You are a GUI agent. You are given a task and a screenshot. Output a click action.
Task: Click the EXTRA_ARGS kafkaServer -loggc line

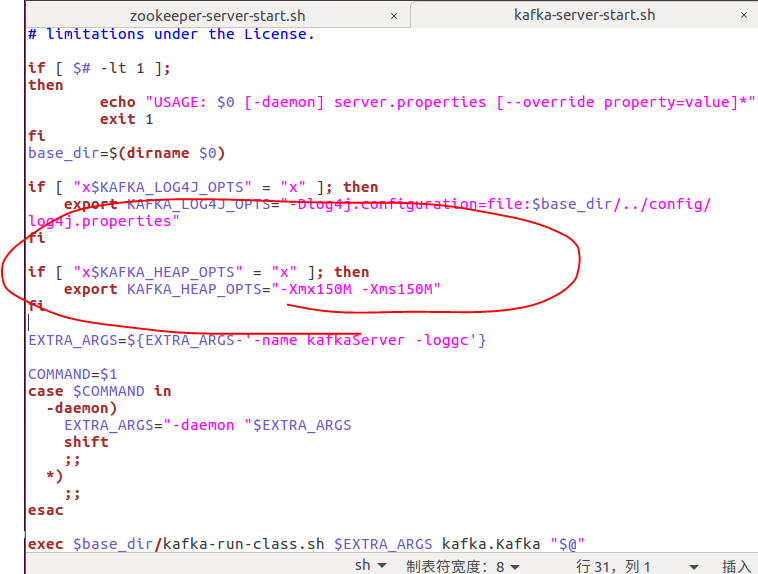pos(257,340)
